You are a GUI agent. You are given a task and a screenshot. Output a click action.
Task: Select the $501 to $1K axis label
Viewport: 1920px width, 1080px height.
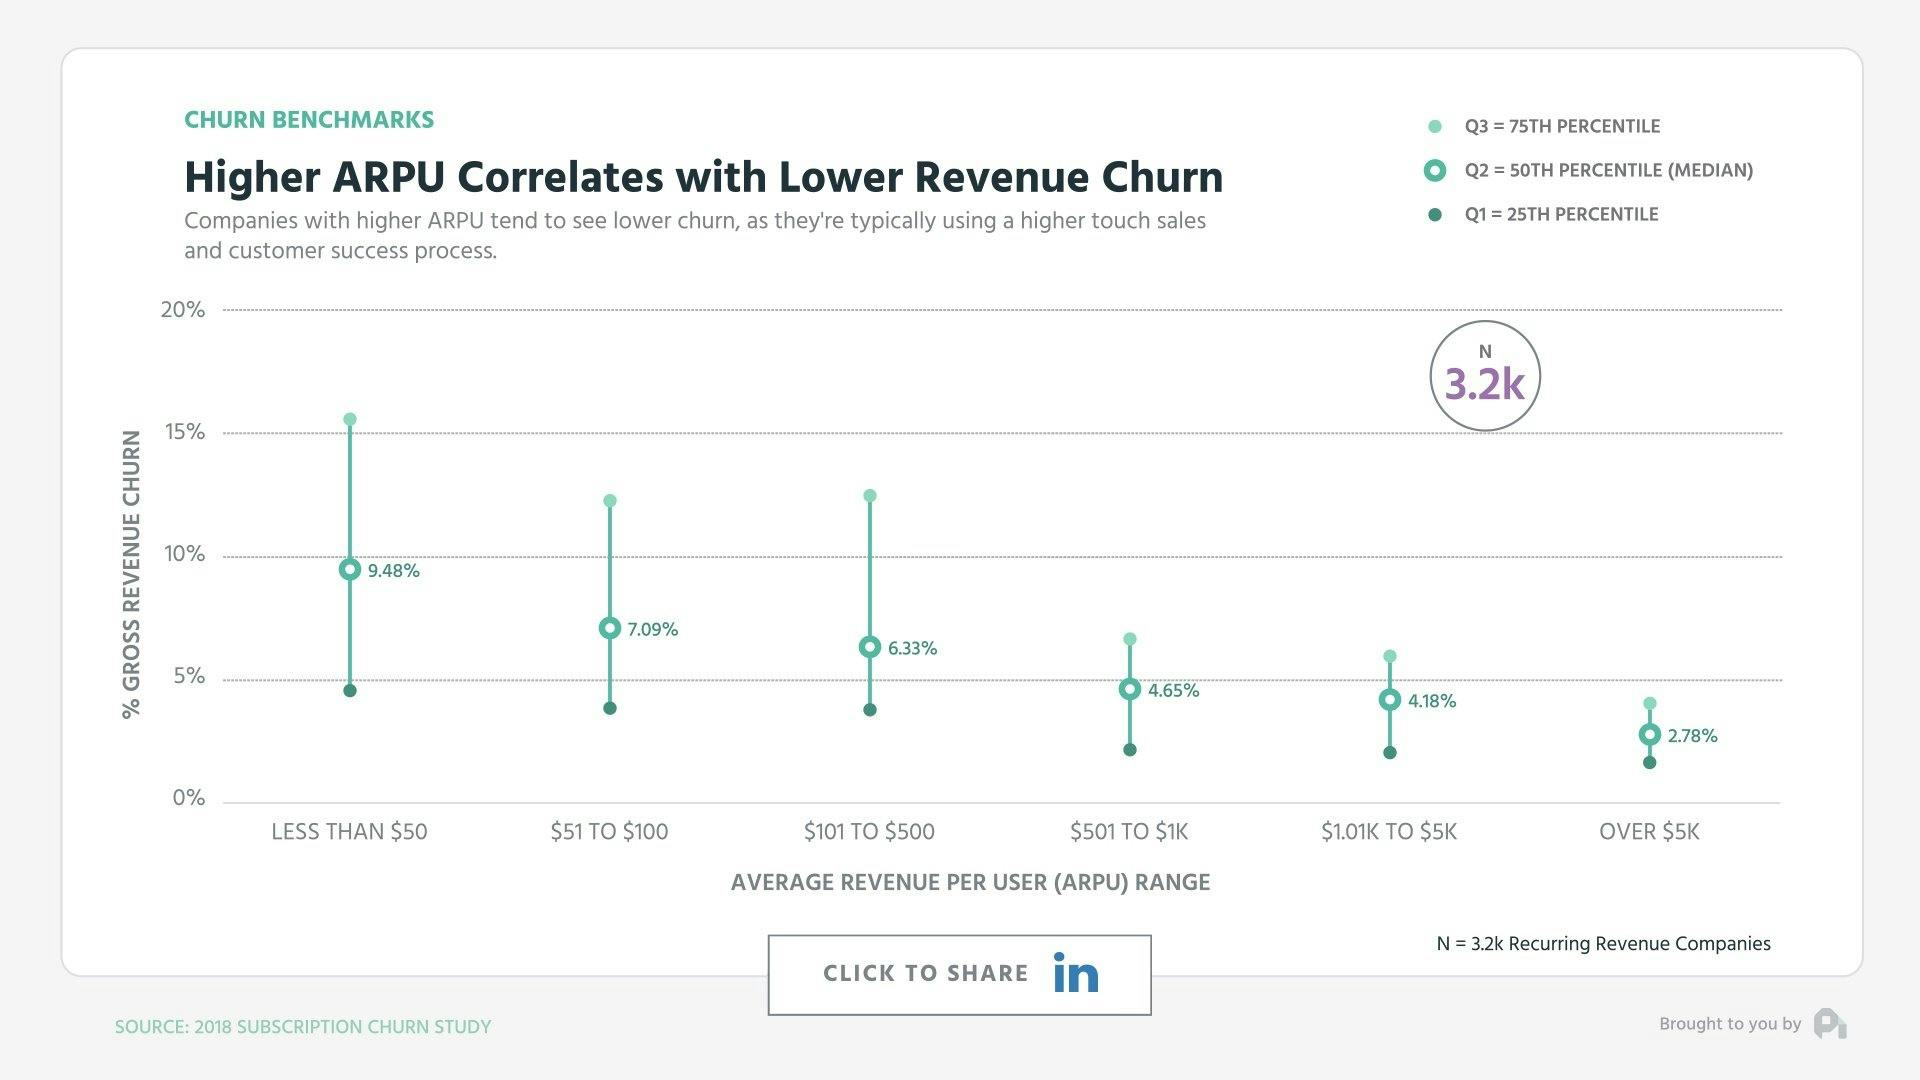tap(1129, 831)
